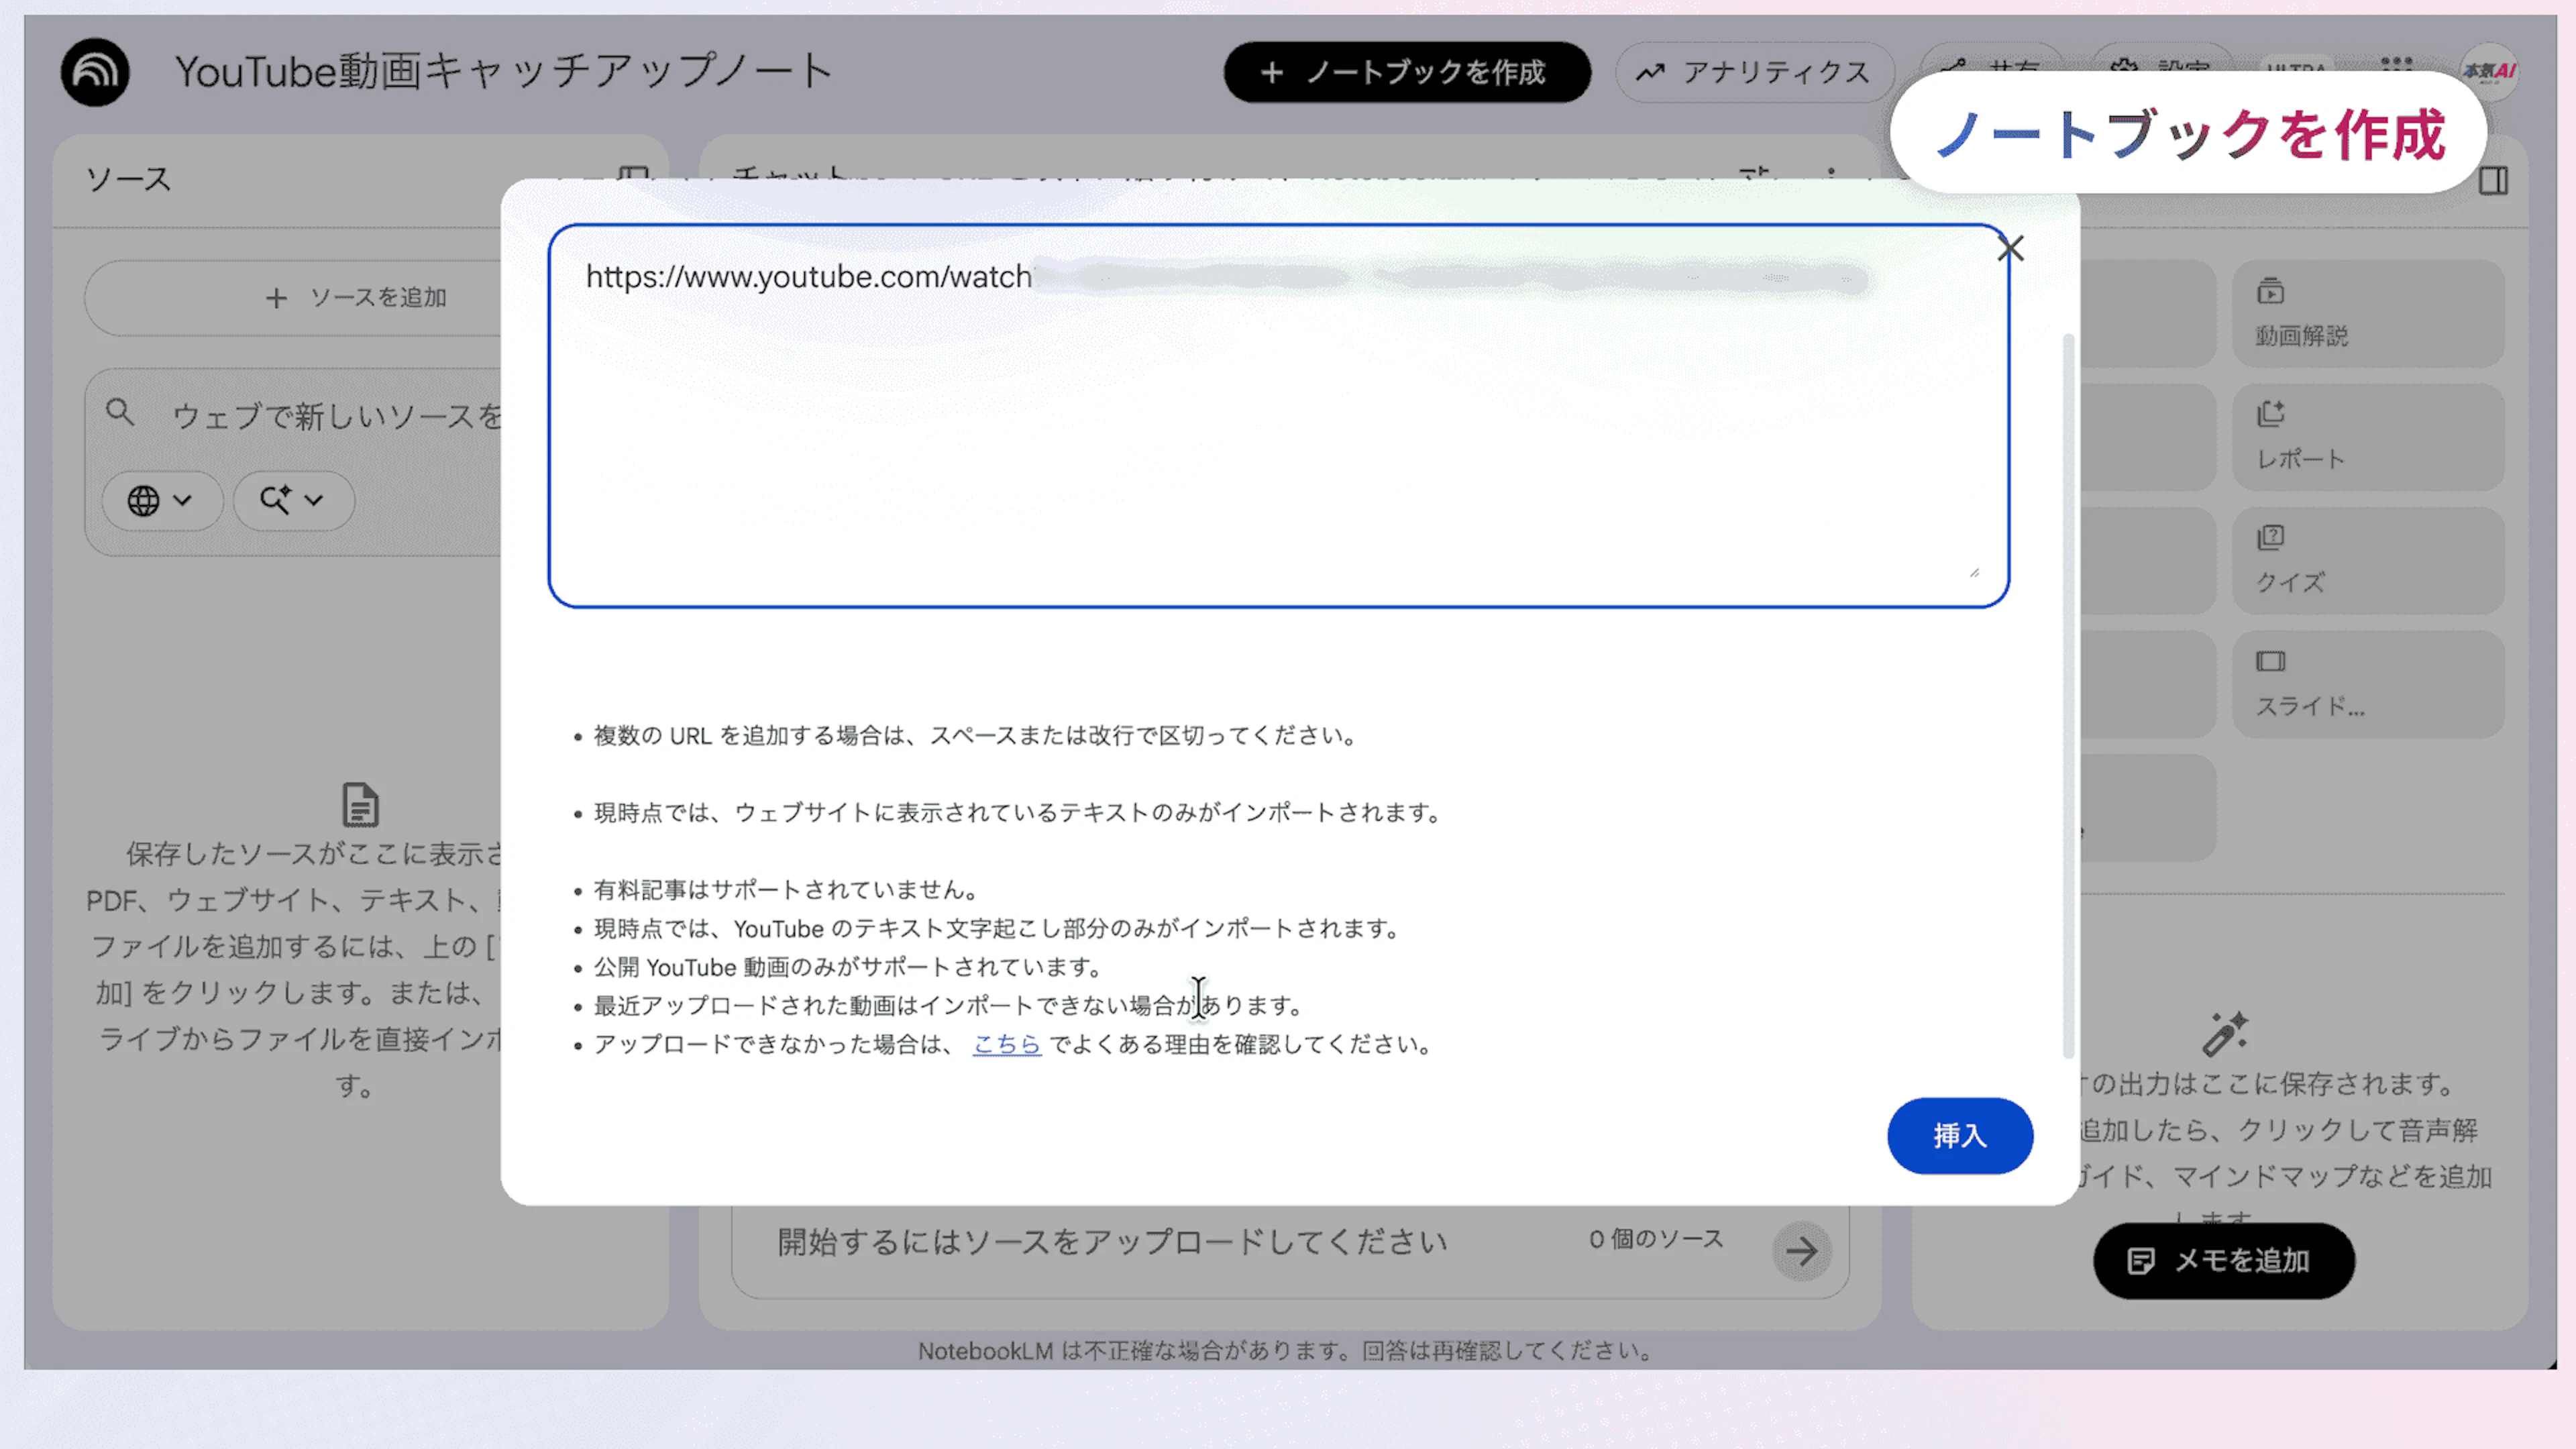Image resolution: width=2576 pixels, height=1449 pixels.
Task: Click the chat send arrow button
Action: [1801, 1250]
